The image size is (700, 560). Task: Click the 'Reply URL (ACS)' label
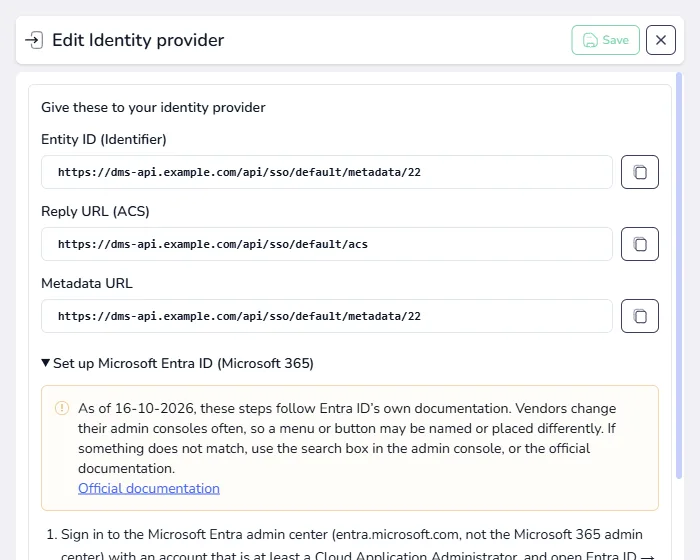[x=95, y=211]
